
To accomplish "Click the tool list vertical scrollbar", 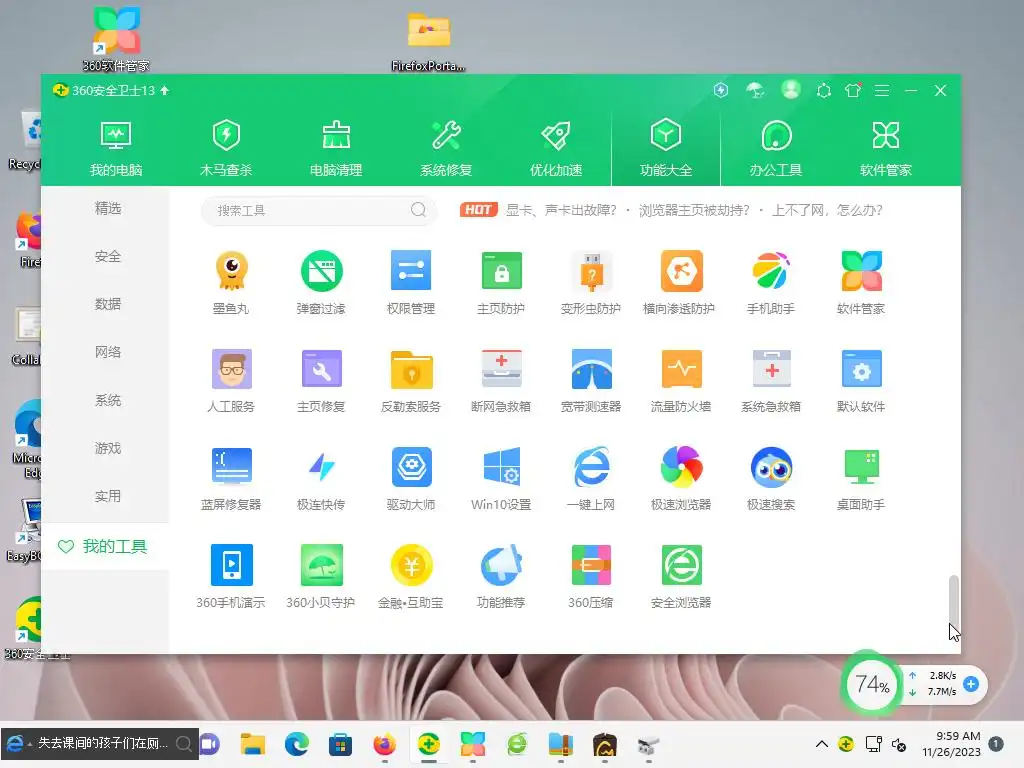I will tap(953, 601).
